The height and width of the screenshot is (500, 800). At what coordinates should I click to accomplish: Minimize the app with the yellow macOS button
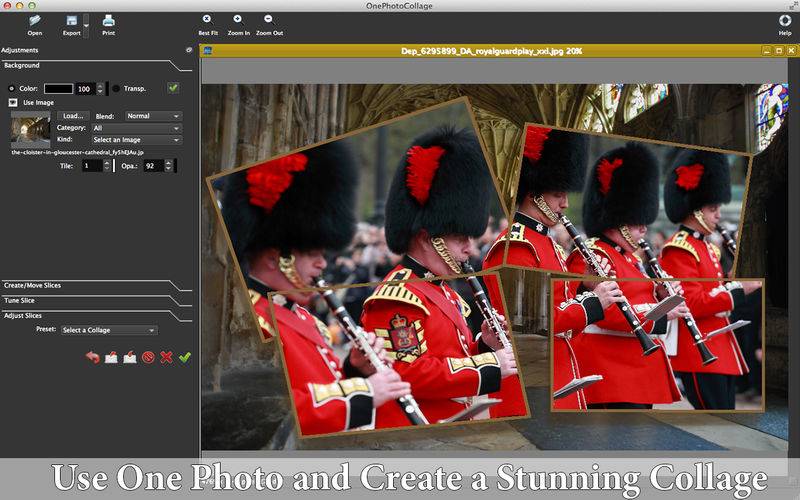(20, 6)
